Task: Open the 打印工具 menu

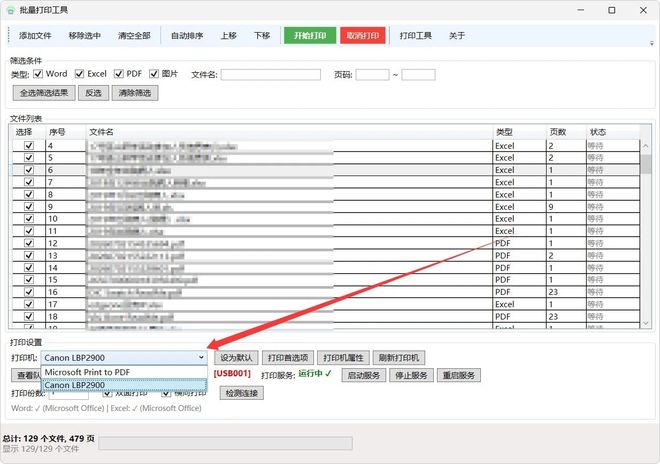Action: (x=415, y=36)
